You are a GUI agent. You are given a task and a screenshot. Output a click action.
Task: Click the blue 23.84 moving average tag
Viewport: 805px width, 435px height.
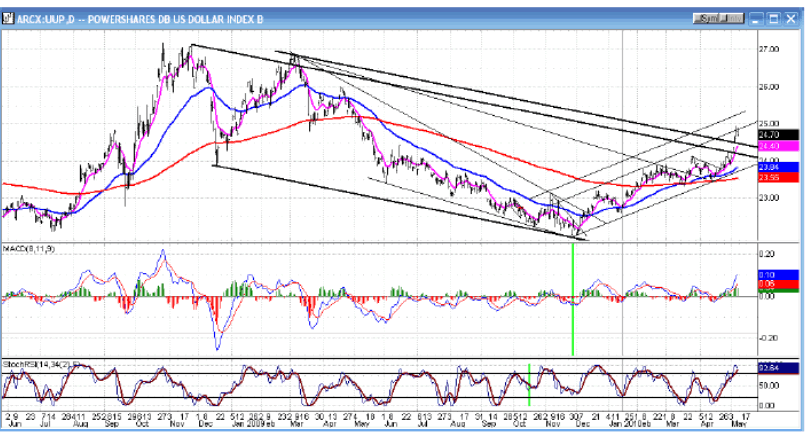click(x=778, y=167)
